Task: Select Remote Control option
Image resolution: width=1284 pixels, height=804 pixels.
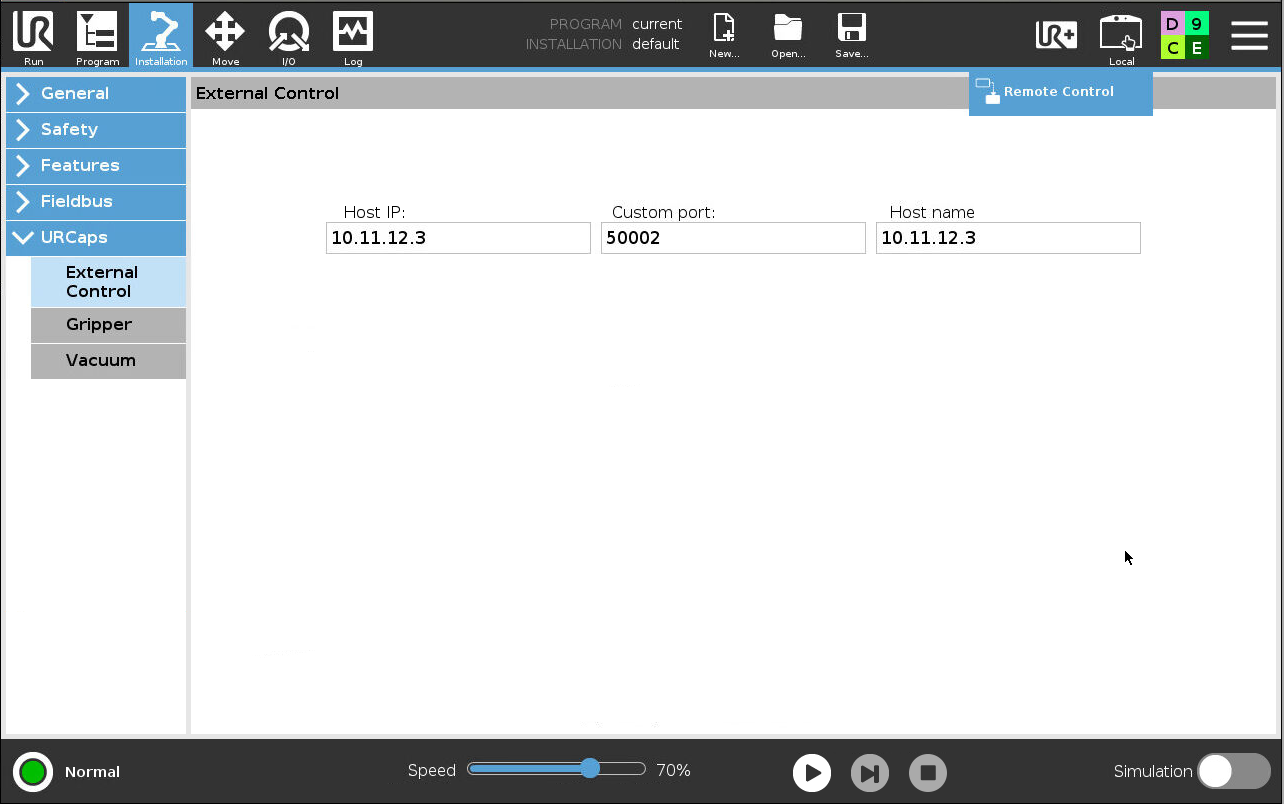Action: tap(1059, 92)
